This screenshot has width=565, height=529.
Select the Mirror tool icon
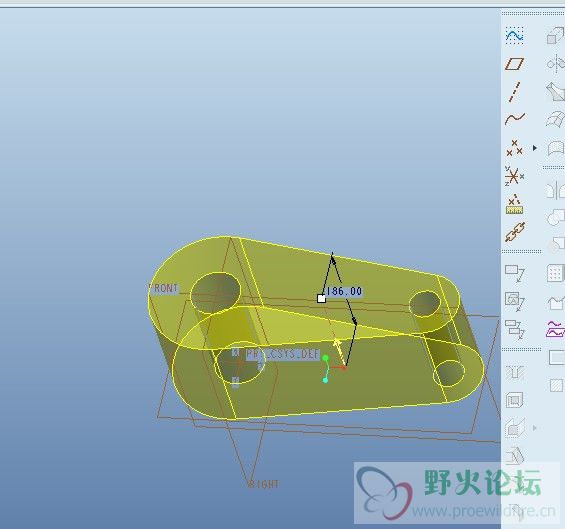(556, 64)
